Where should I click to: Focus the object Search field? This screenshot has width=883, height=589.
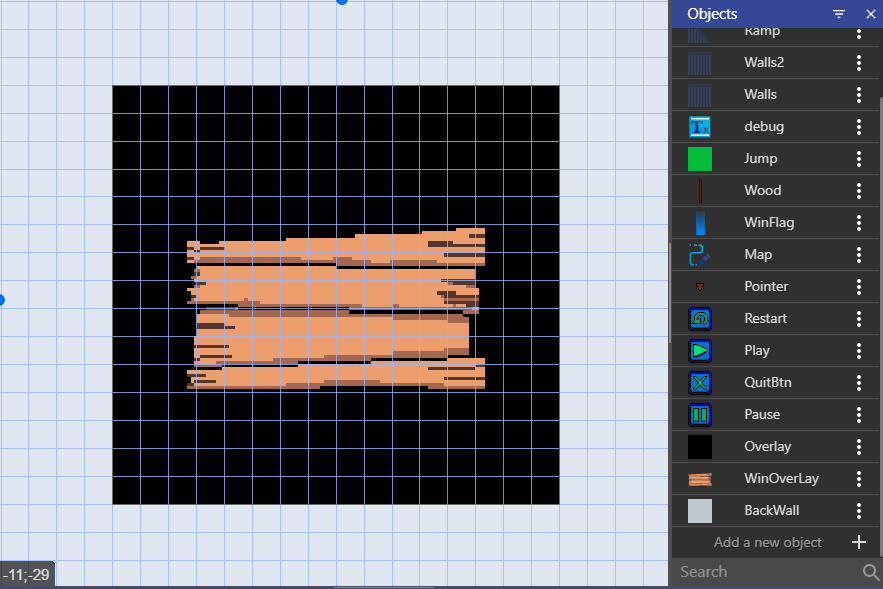(x=766, y=572)
